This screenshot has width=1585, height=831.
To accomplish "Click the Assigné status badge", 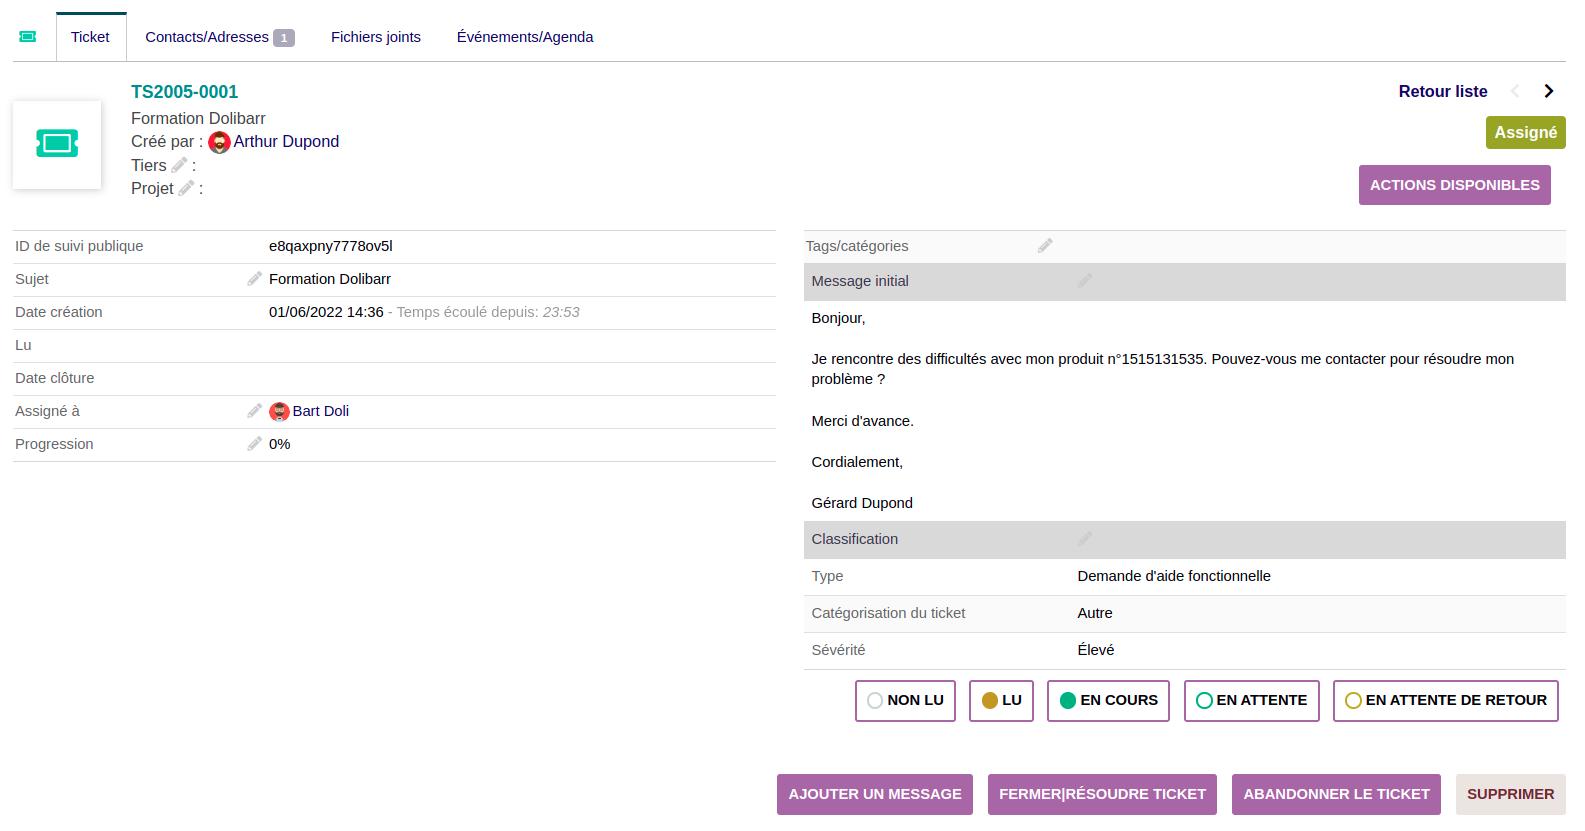I will (x=1526, y=132).
